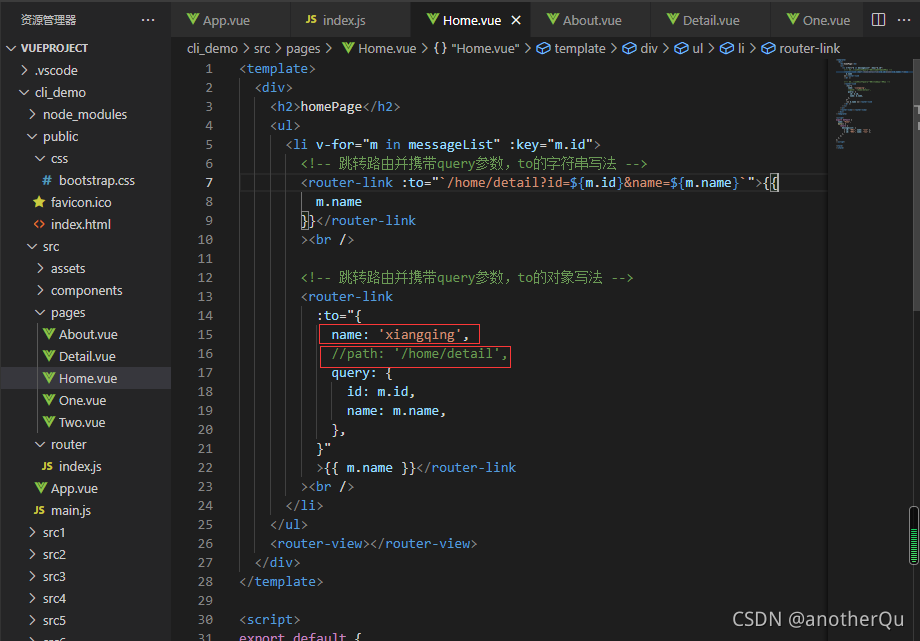Select Home.vue in the file tree
The width and height of the screenshot is (920, 641).
(86, 378)
